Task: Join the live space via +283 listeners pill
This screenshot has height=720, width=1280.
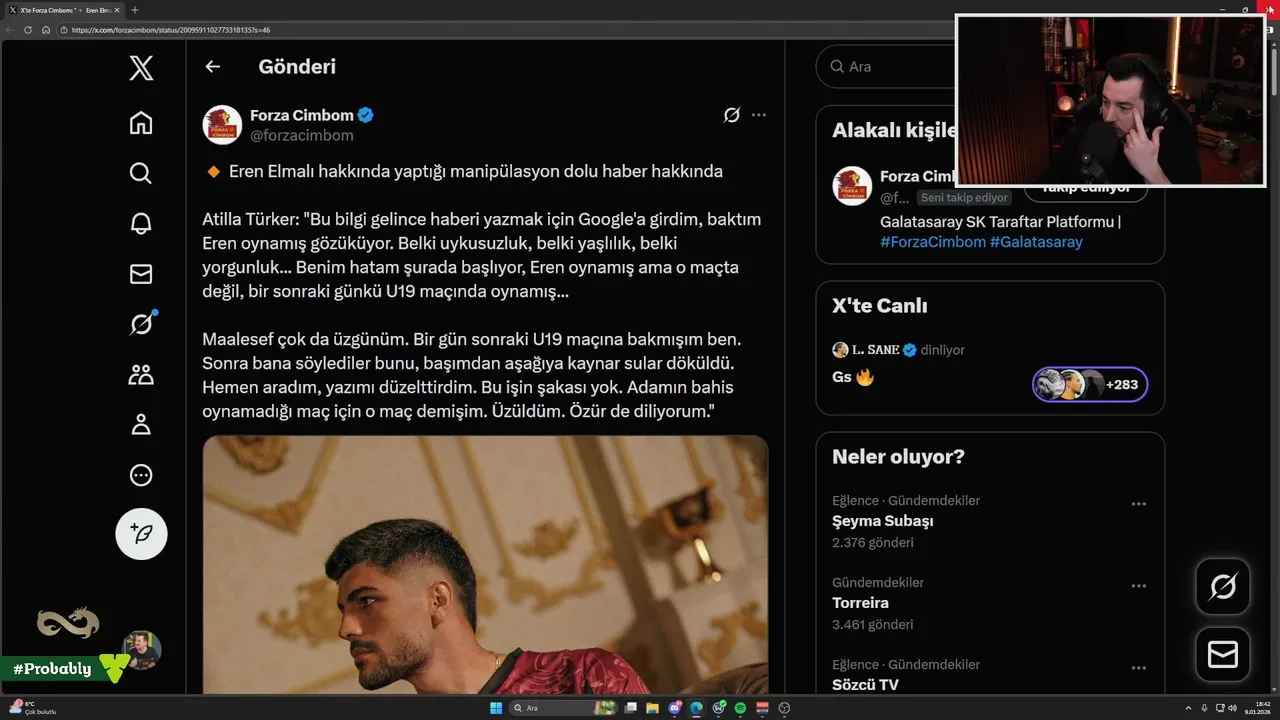Action: click(1090, 384)
